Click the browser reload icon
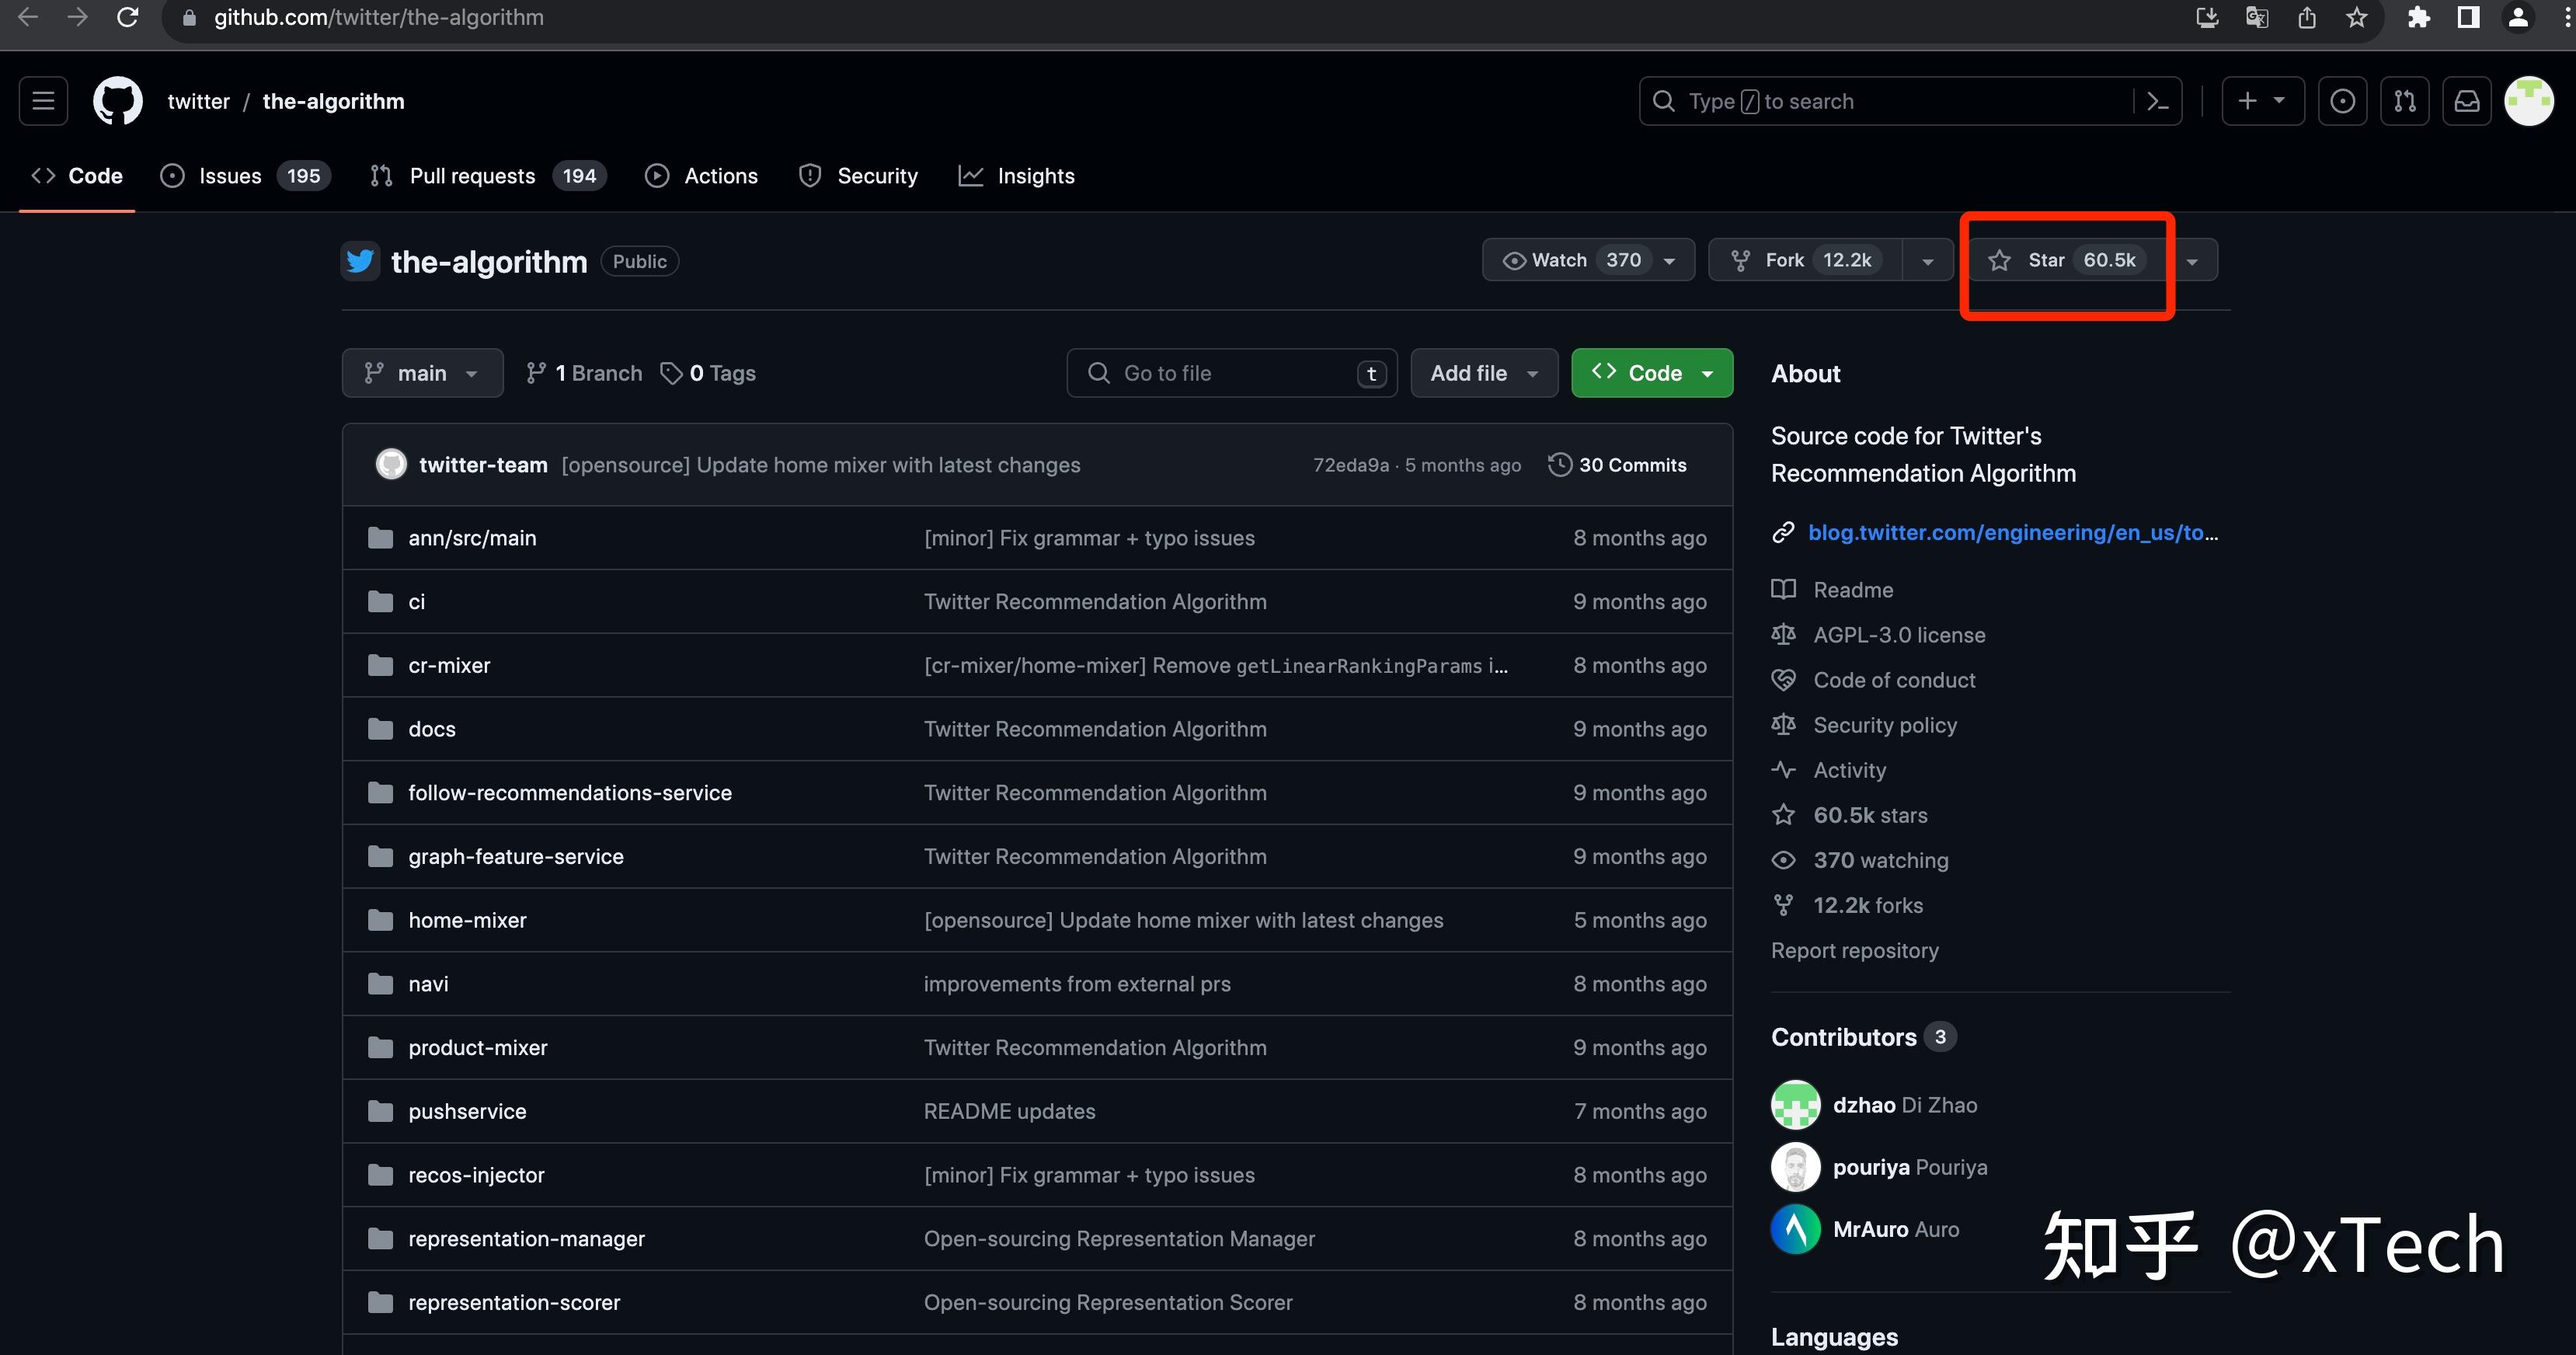This screenshot has height=1355, width=2576. [x=127, y=18]
